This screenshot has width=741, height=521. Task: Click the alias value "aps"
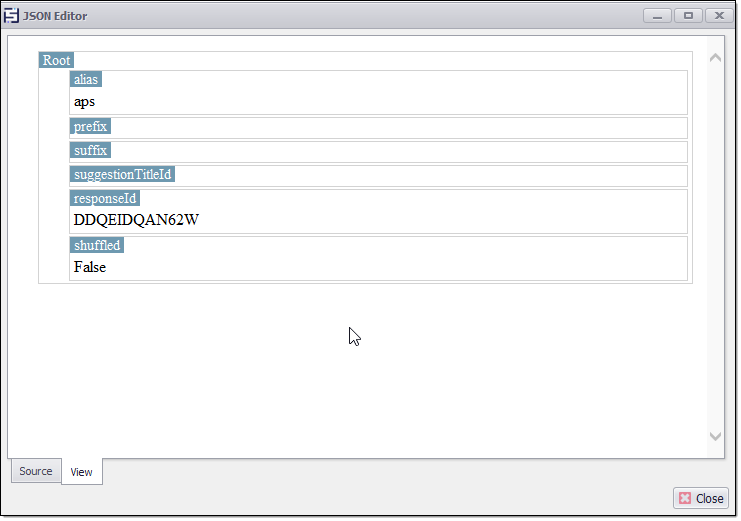pyautogui.click(x=85, y=101)
